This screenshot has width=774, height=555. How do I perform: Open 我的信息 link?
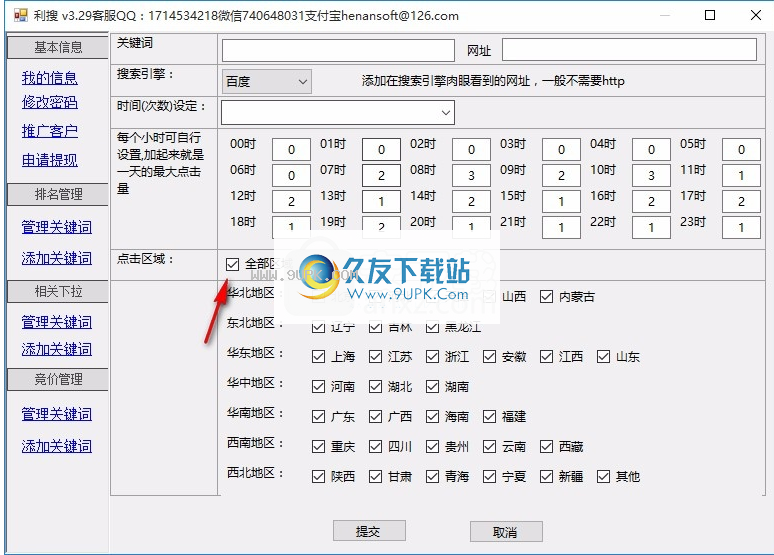pos(49,78)
